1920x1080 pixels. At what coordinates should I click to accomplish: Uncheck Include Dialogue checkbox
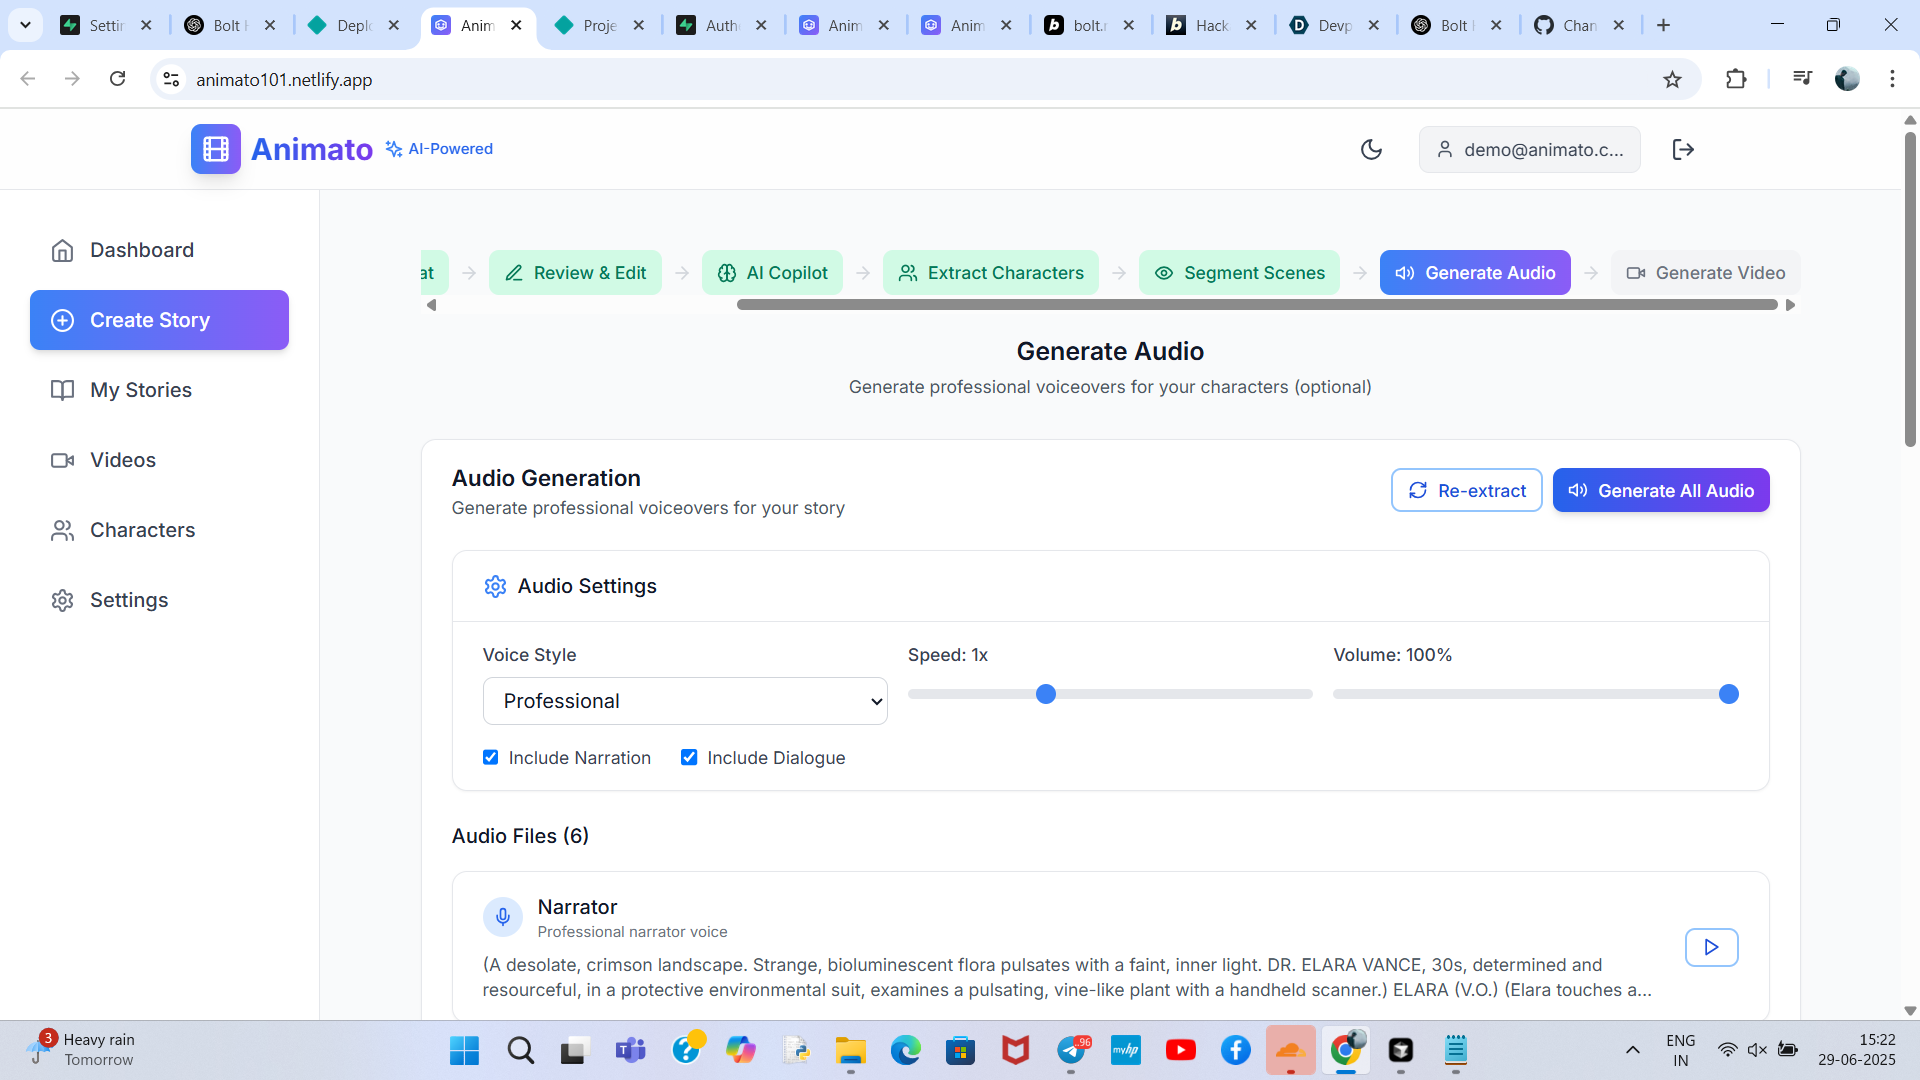pyautogui.click(x=689, y=757)
